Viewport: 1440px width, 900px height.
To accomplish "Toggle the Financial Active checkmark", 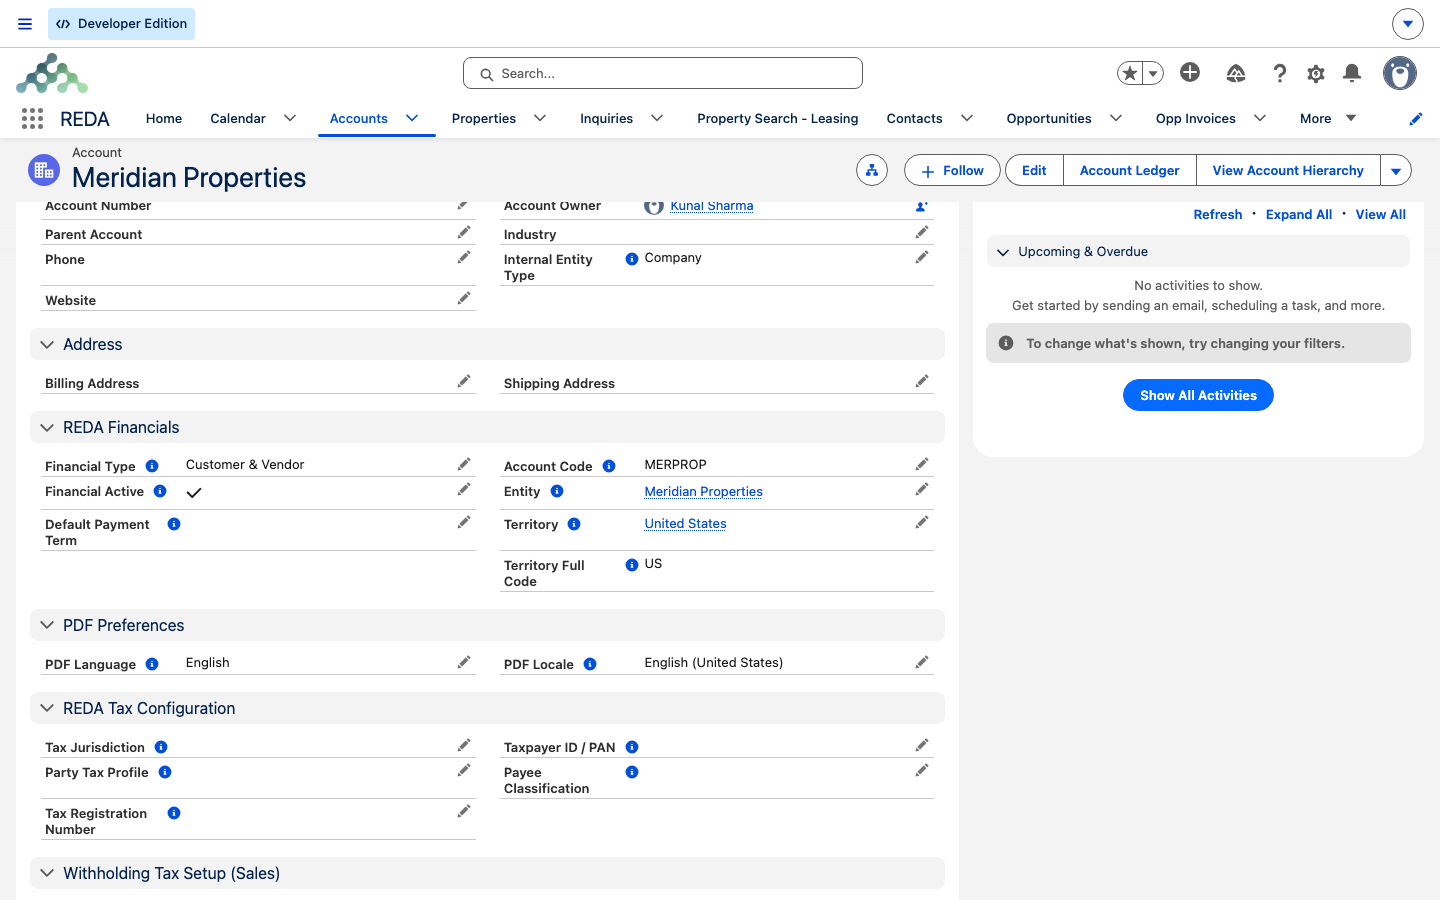I will click(x=194, y=492).
